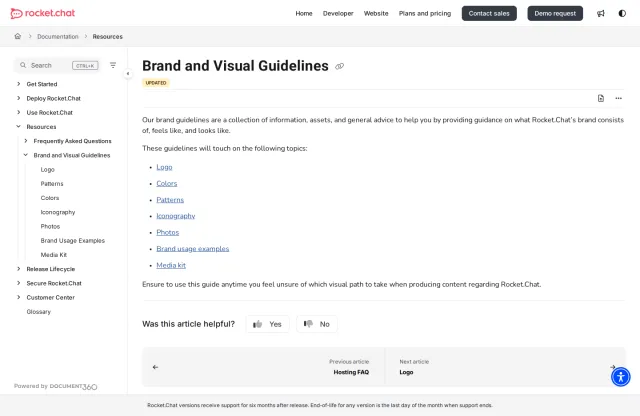This screenshot has height=416, width=640.
Task: Go to the previous article arrow
Action: pos(156,367)
